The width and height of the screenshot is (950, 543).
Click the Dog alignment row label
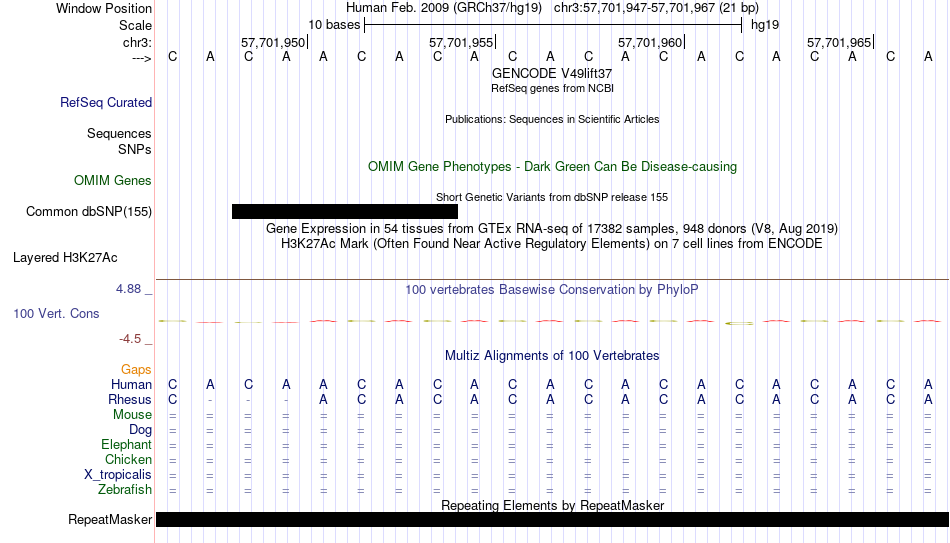pyautogui.click(x=140, y=430)
